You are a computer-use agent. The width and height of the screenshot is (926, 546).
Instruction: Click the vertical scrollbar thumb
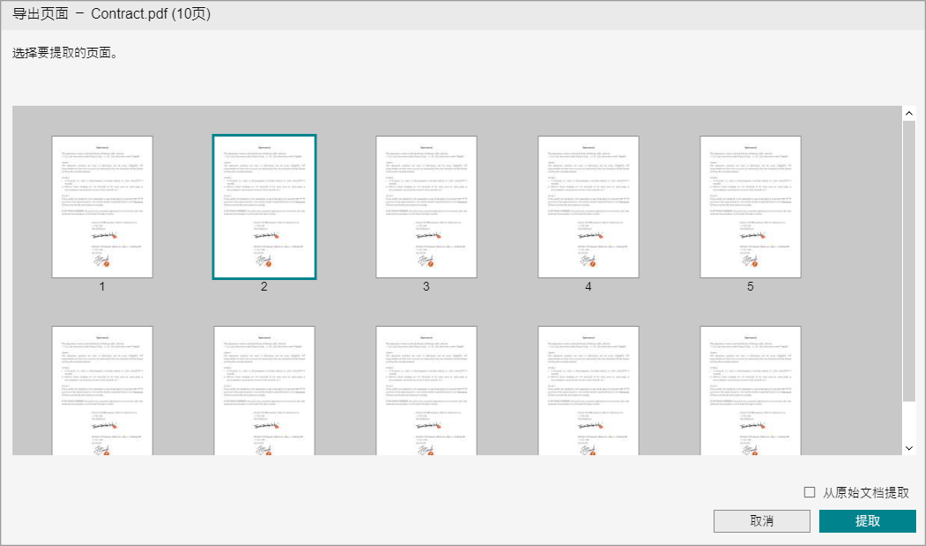[x=909, y=260]
